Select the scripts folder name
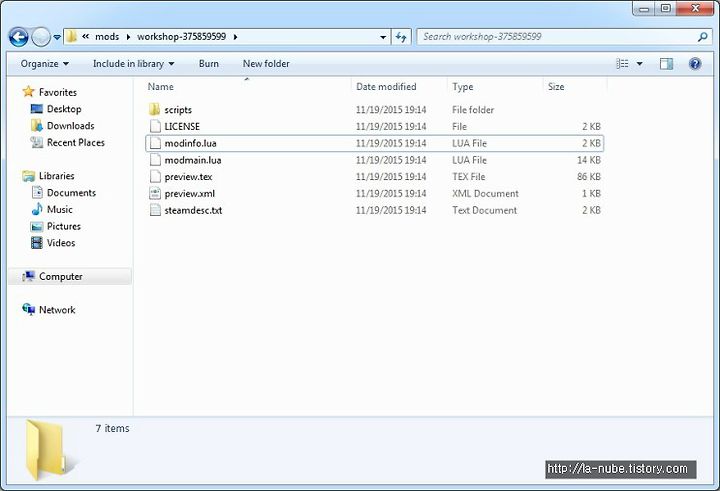The height and width of the screenshot is (491, 720). coord(178,110)
